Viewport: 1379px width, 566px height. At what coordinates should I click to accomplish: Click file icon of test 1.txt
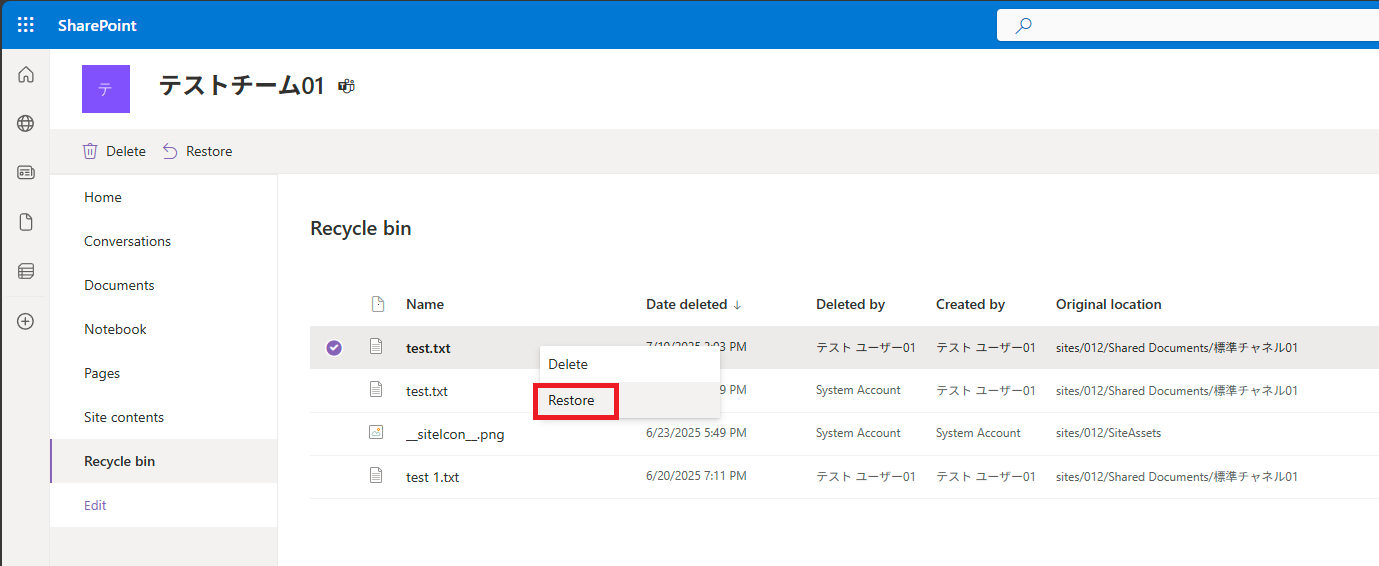pos(376,476)
